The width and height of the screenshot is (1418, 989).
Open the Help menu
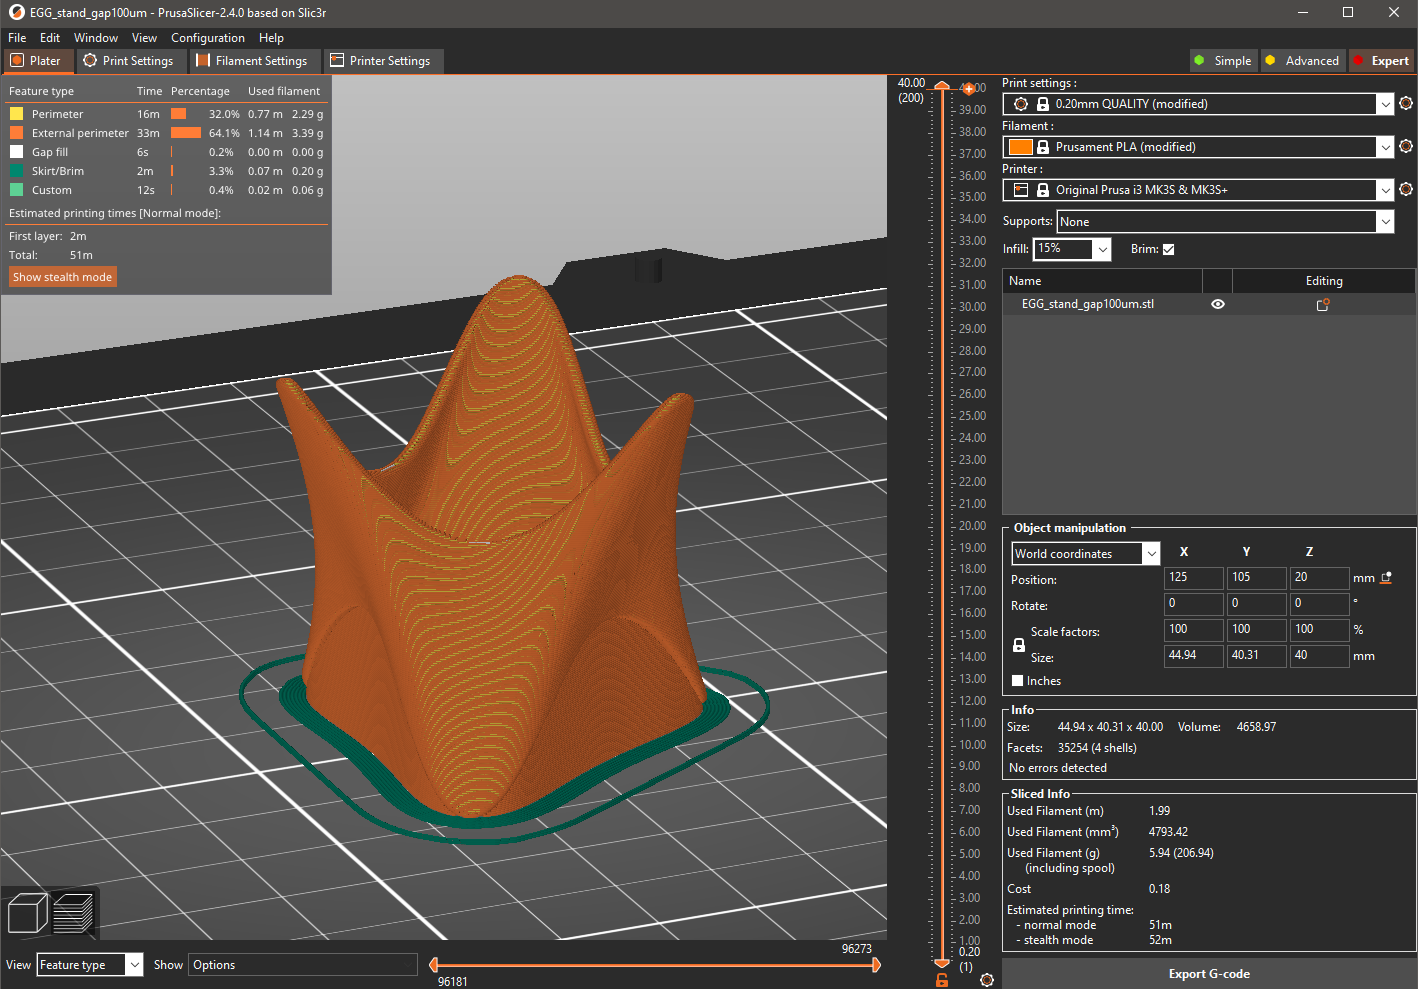[x=272, y=38]
